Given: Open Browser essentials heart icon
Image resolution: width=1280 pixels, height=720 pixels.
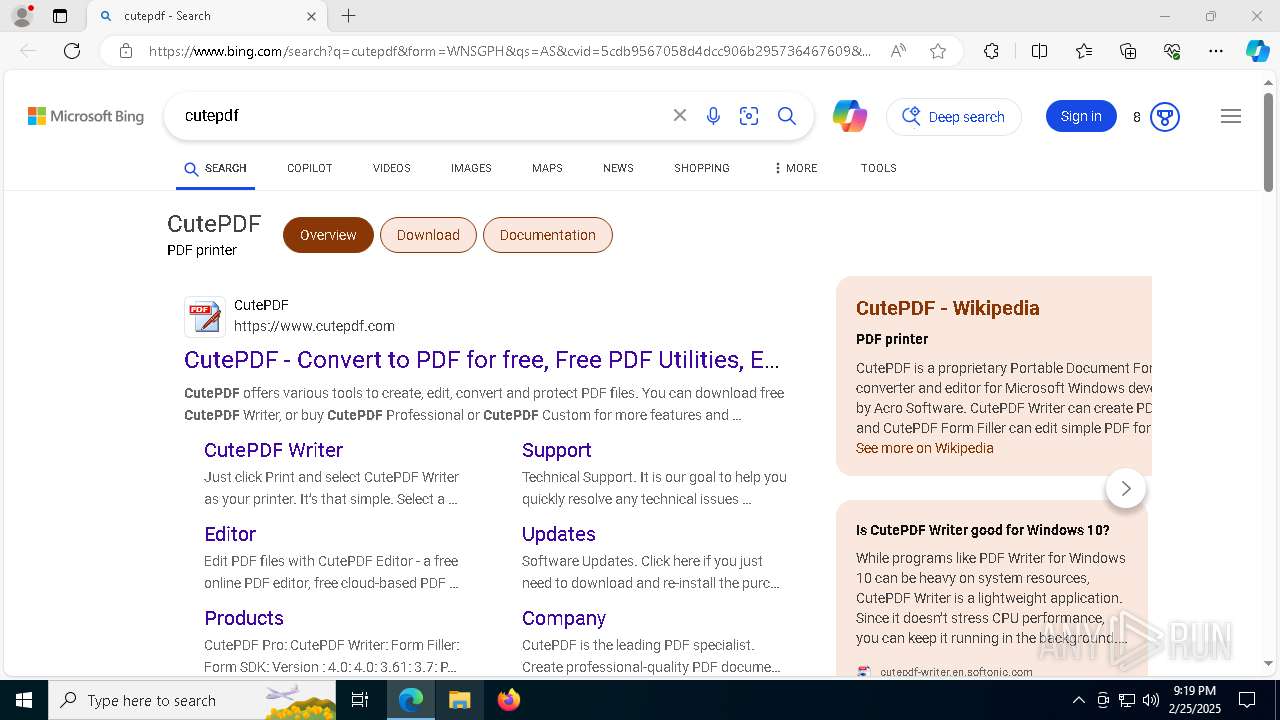Looking at the screenshot, I should [1172, 51].
